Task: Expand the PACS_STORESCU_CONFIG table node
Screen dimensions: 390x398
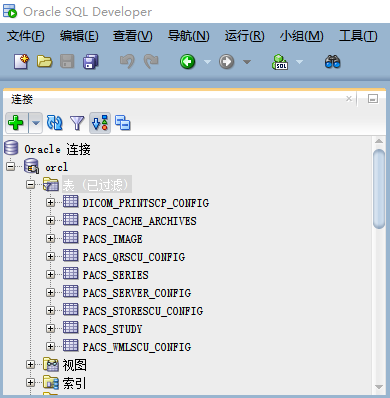Action: click(x=50, y=311)
